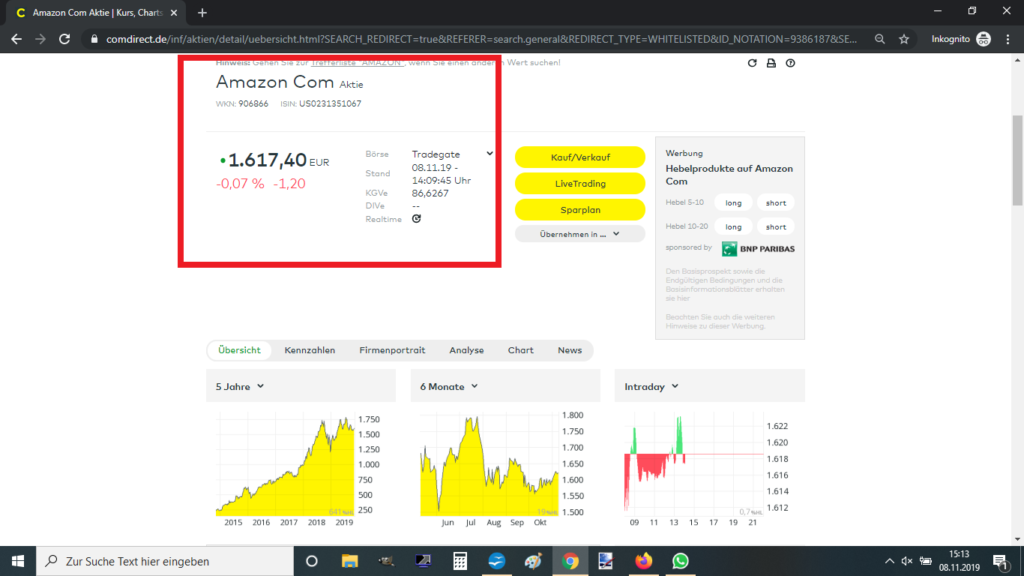The height and width of the screenshot is (576, 1024).
Task: Reload the page with browser refresh button
Action: 64,39
